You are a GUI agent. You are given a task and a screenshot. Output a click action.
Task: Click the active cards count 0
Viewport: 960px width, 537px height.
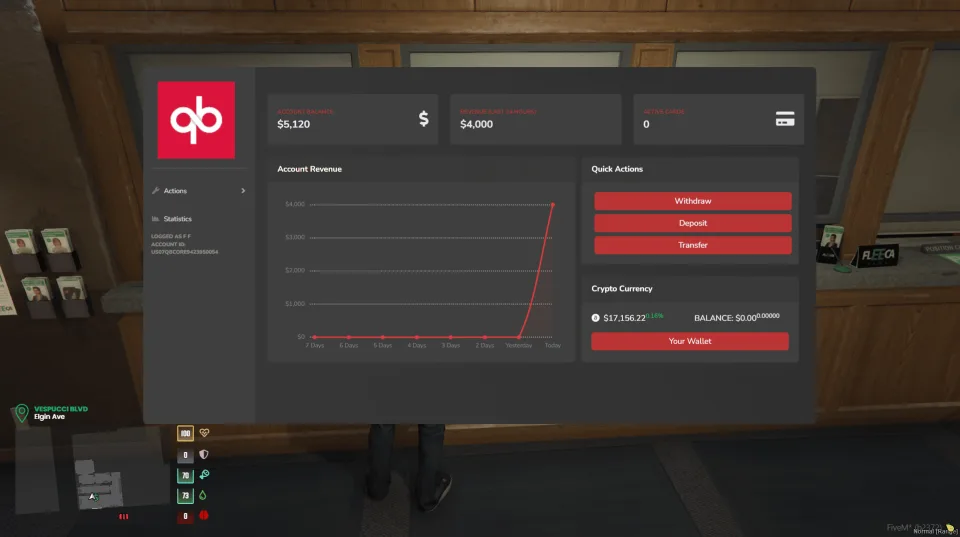646,124
